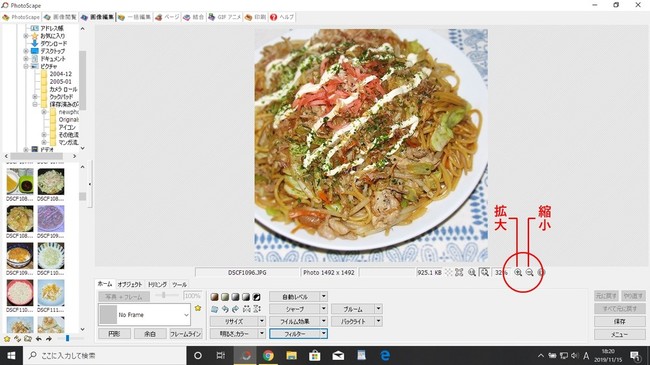Collapse the ピクチャ tree node

pyautogui.click(x=26, y=66)
